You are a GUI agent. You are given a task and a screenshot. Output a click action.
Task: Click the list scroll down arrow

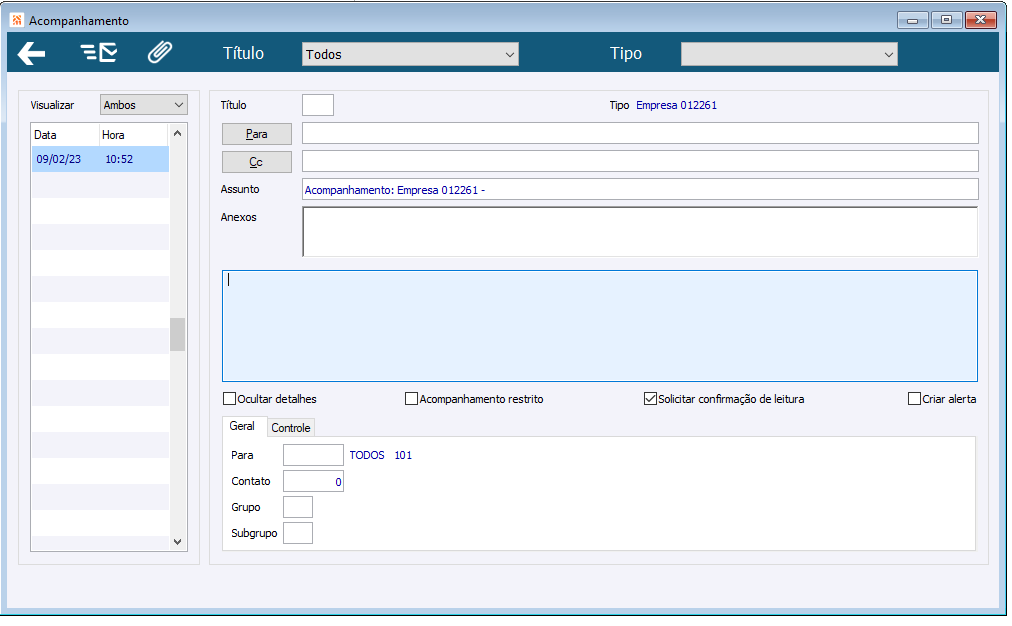(x=177, y=542)
